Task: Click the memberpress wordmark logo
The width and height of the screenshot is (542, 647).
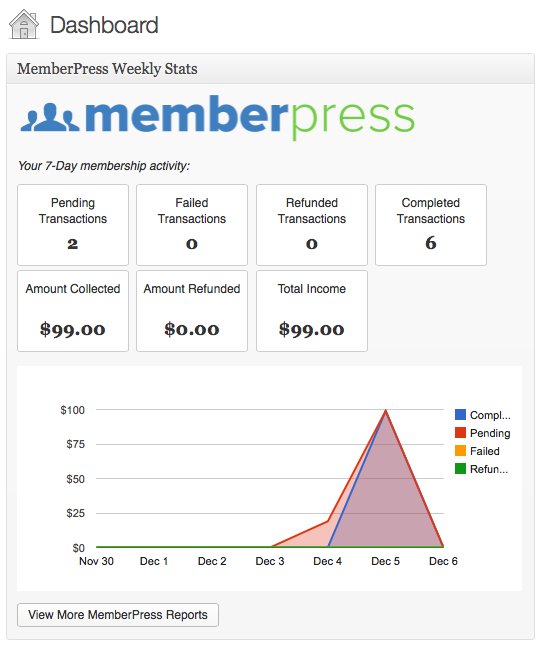Action: click(250, 118)
